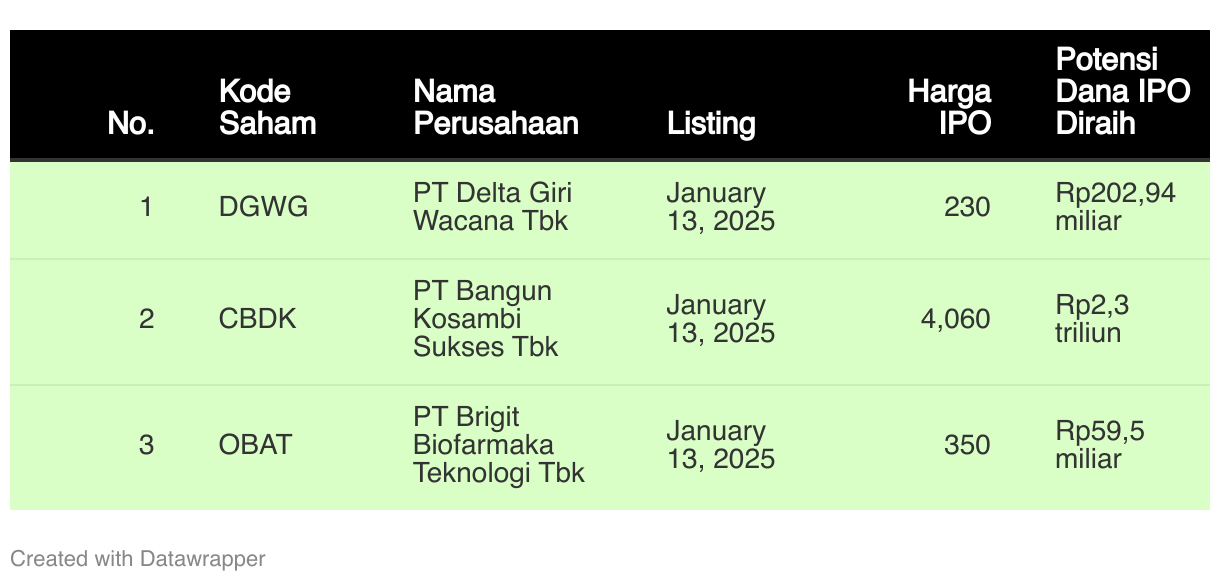The width and height of the screenshot is (1220, 582).
Task: Select 'Rp202,94 miliar' value
Action: [x=1116, y=207]
